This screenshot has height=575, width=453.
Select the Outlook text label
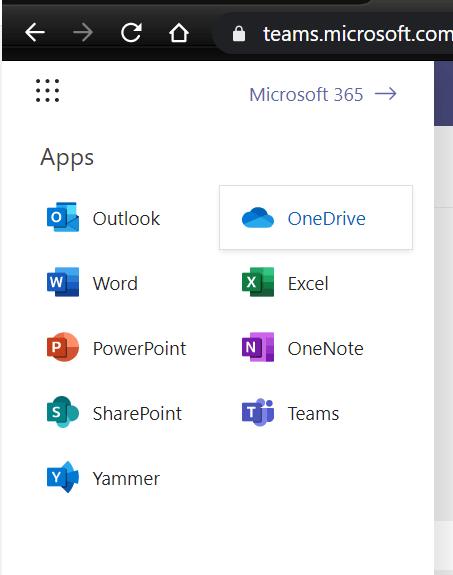(126, 219)
